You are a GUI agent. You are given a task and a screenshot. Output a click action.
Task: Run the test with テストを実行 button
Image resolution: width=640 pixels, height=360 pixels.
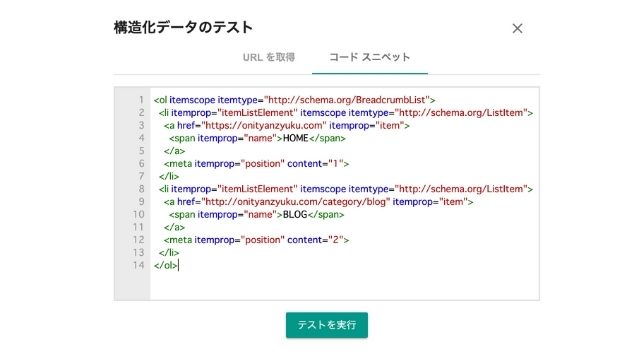click(327, 325)
